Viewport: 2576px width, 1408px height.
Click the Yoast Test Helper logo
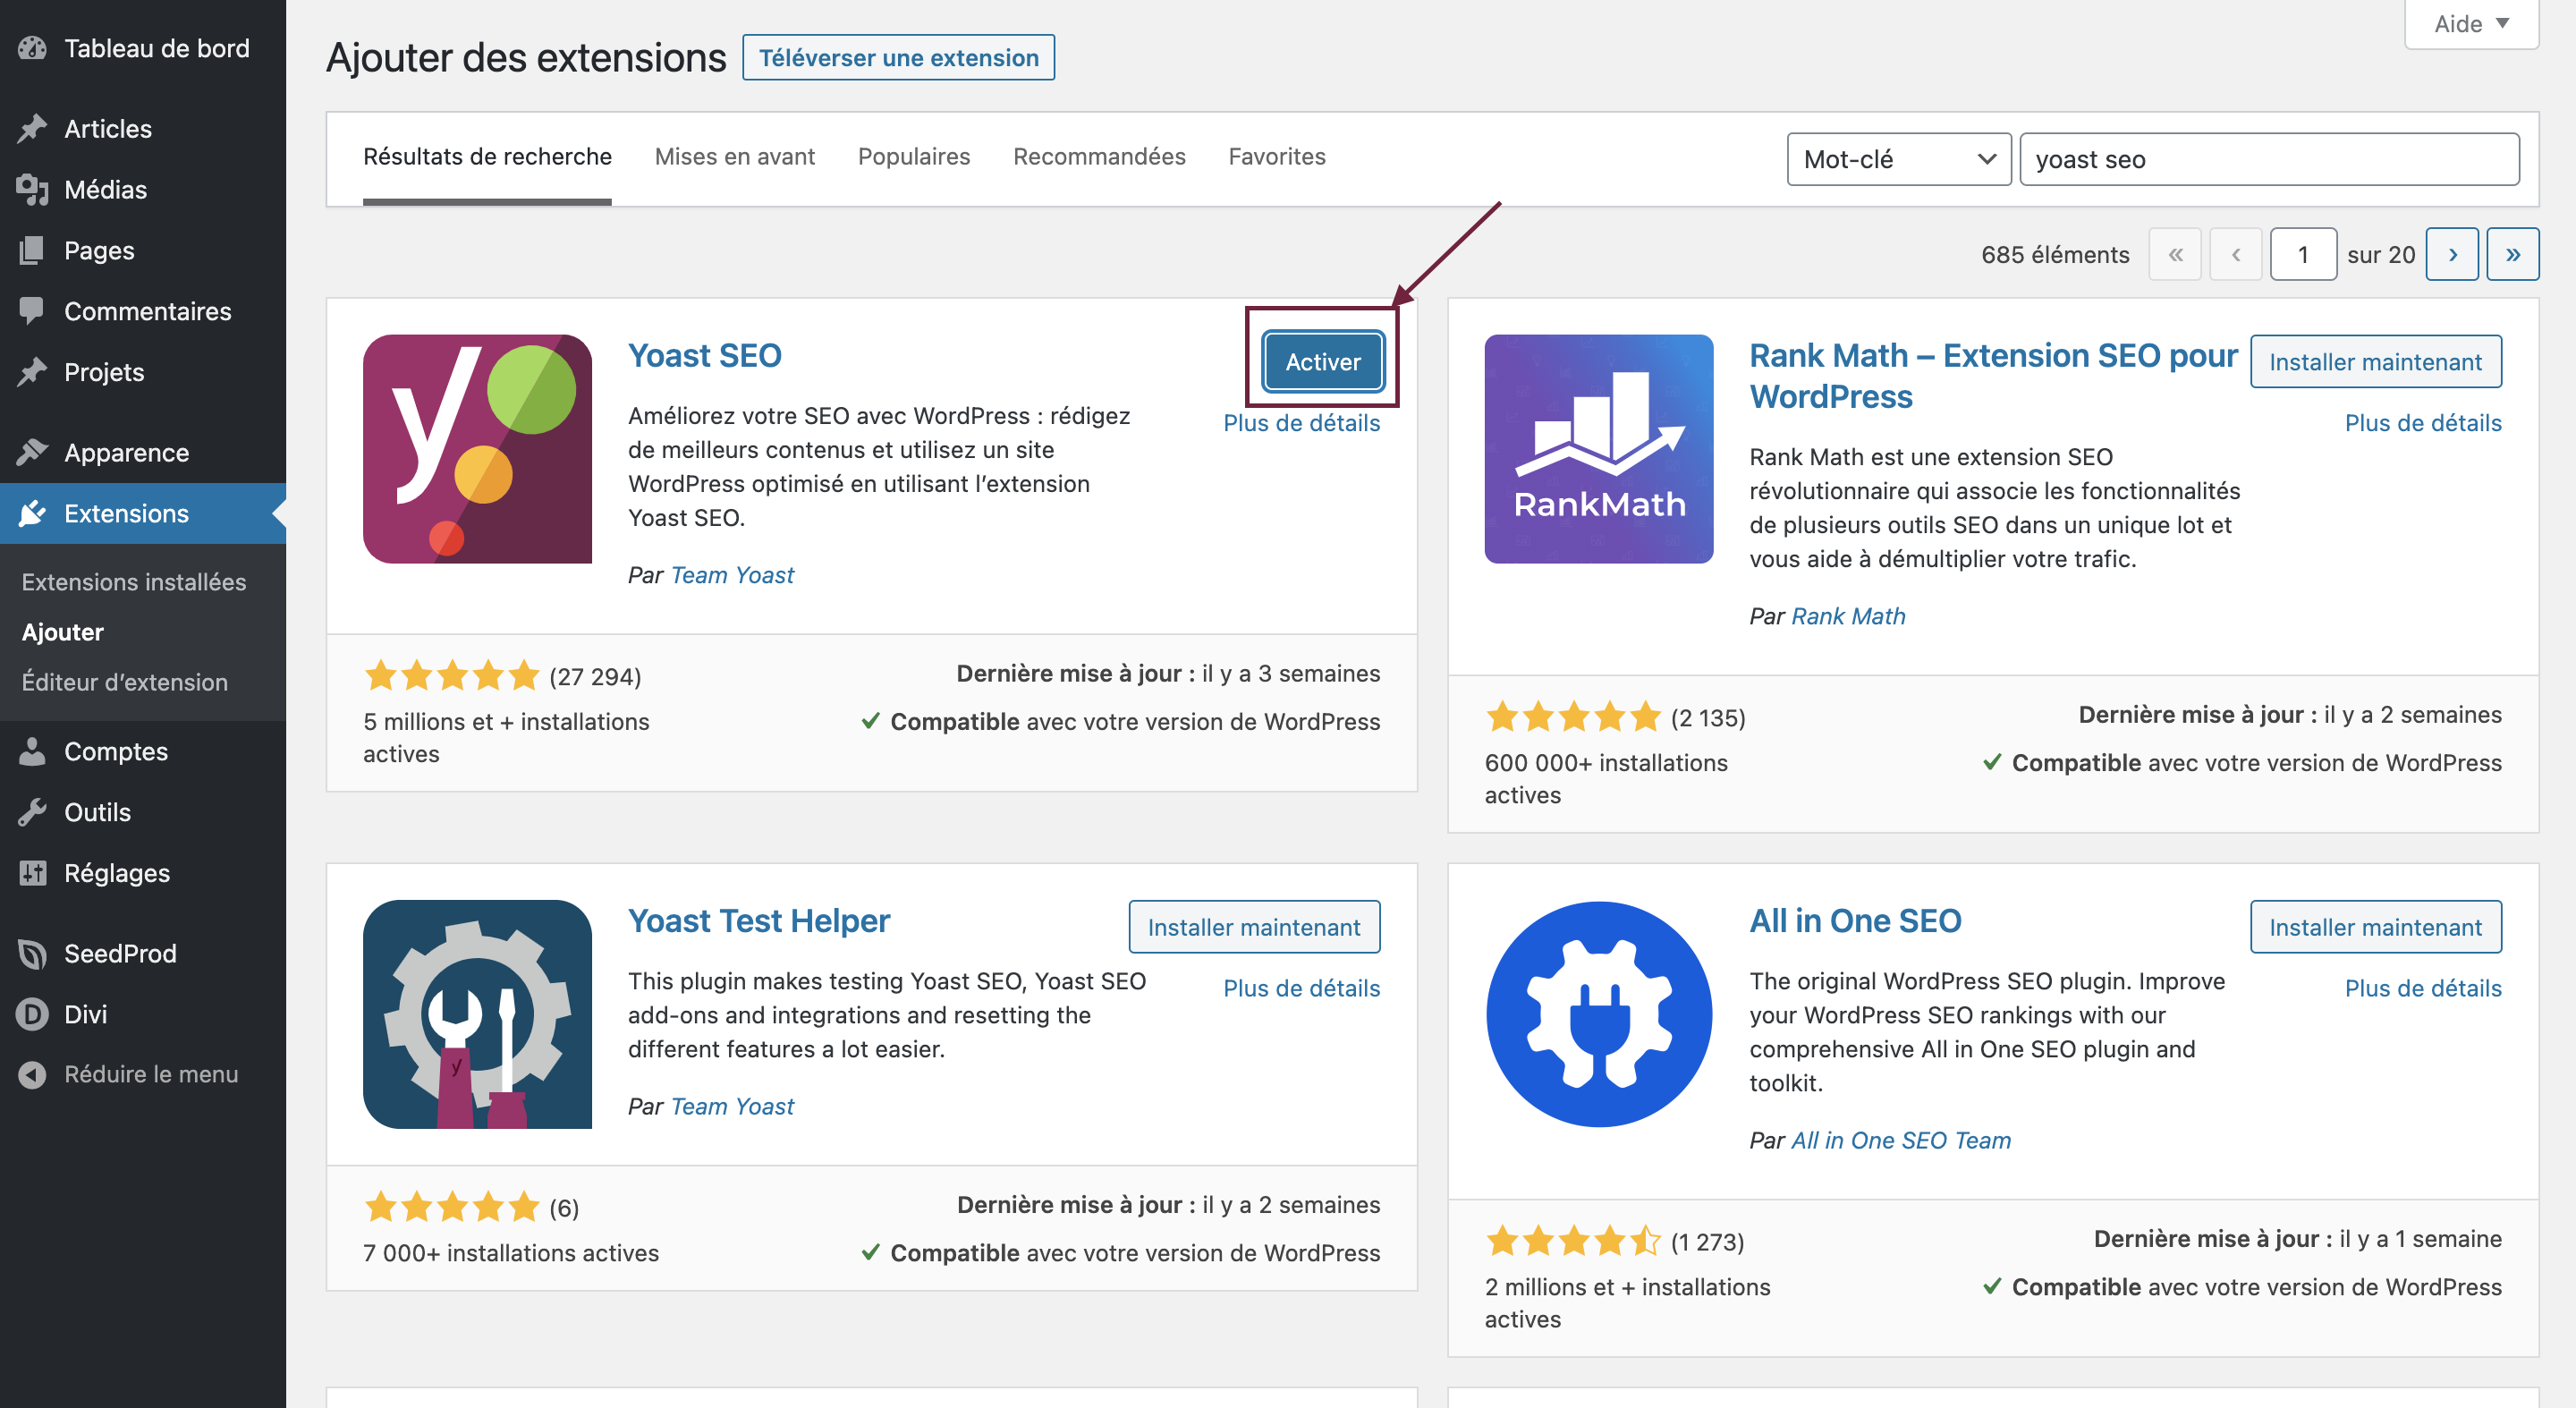click(x=477, y=1014)
